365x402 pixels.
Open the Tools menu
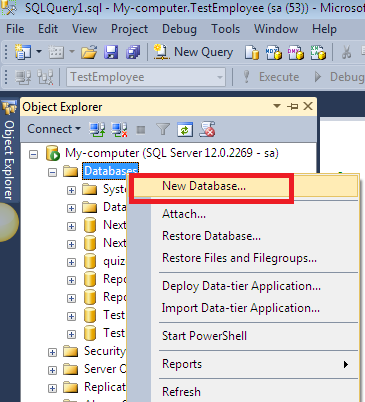pos(225,29)
